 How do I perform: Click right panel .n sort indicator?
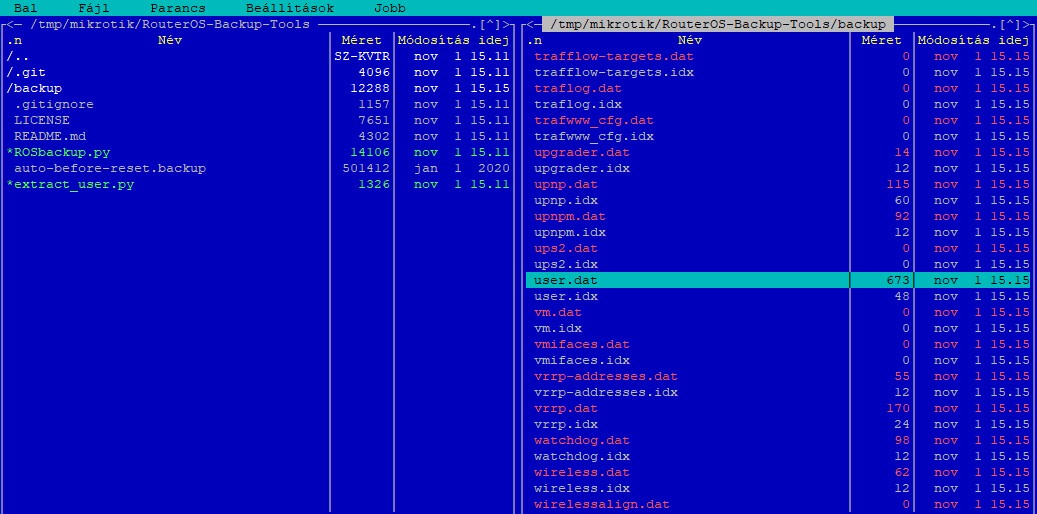[x=534, y=40]
